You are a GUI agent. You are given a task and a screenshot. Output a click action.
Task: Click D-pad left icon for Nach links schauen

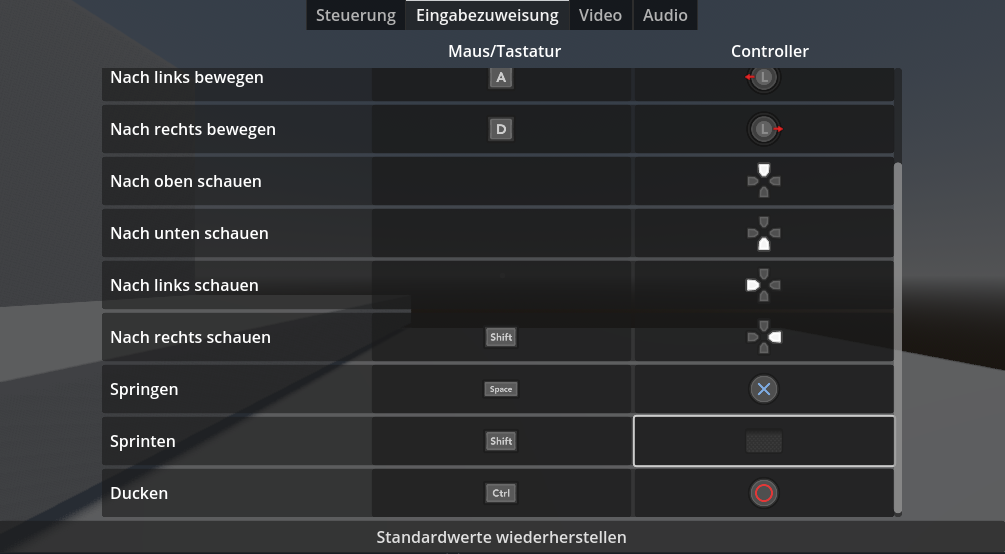(x=764, y=285)
